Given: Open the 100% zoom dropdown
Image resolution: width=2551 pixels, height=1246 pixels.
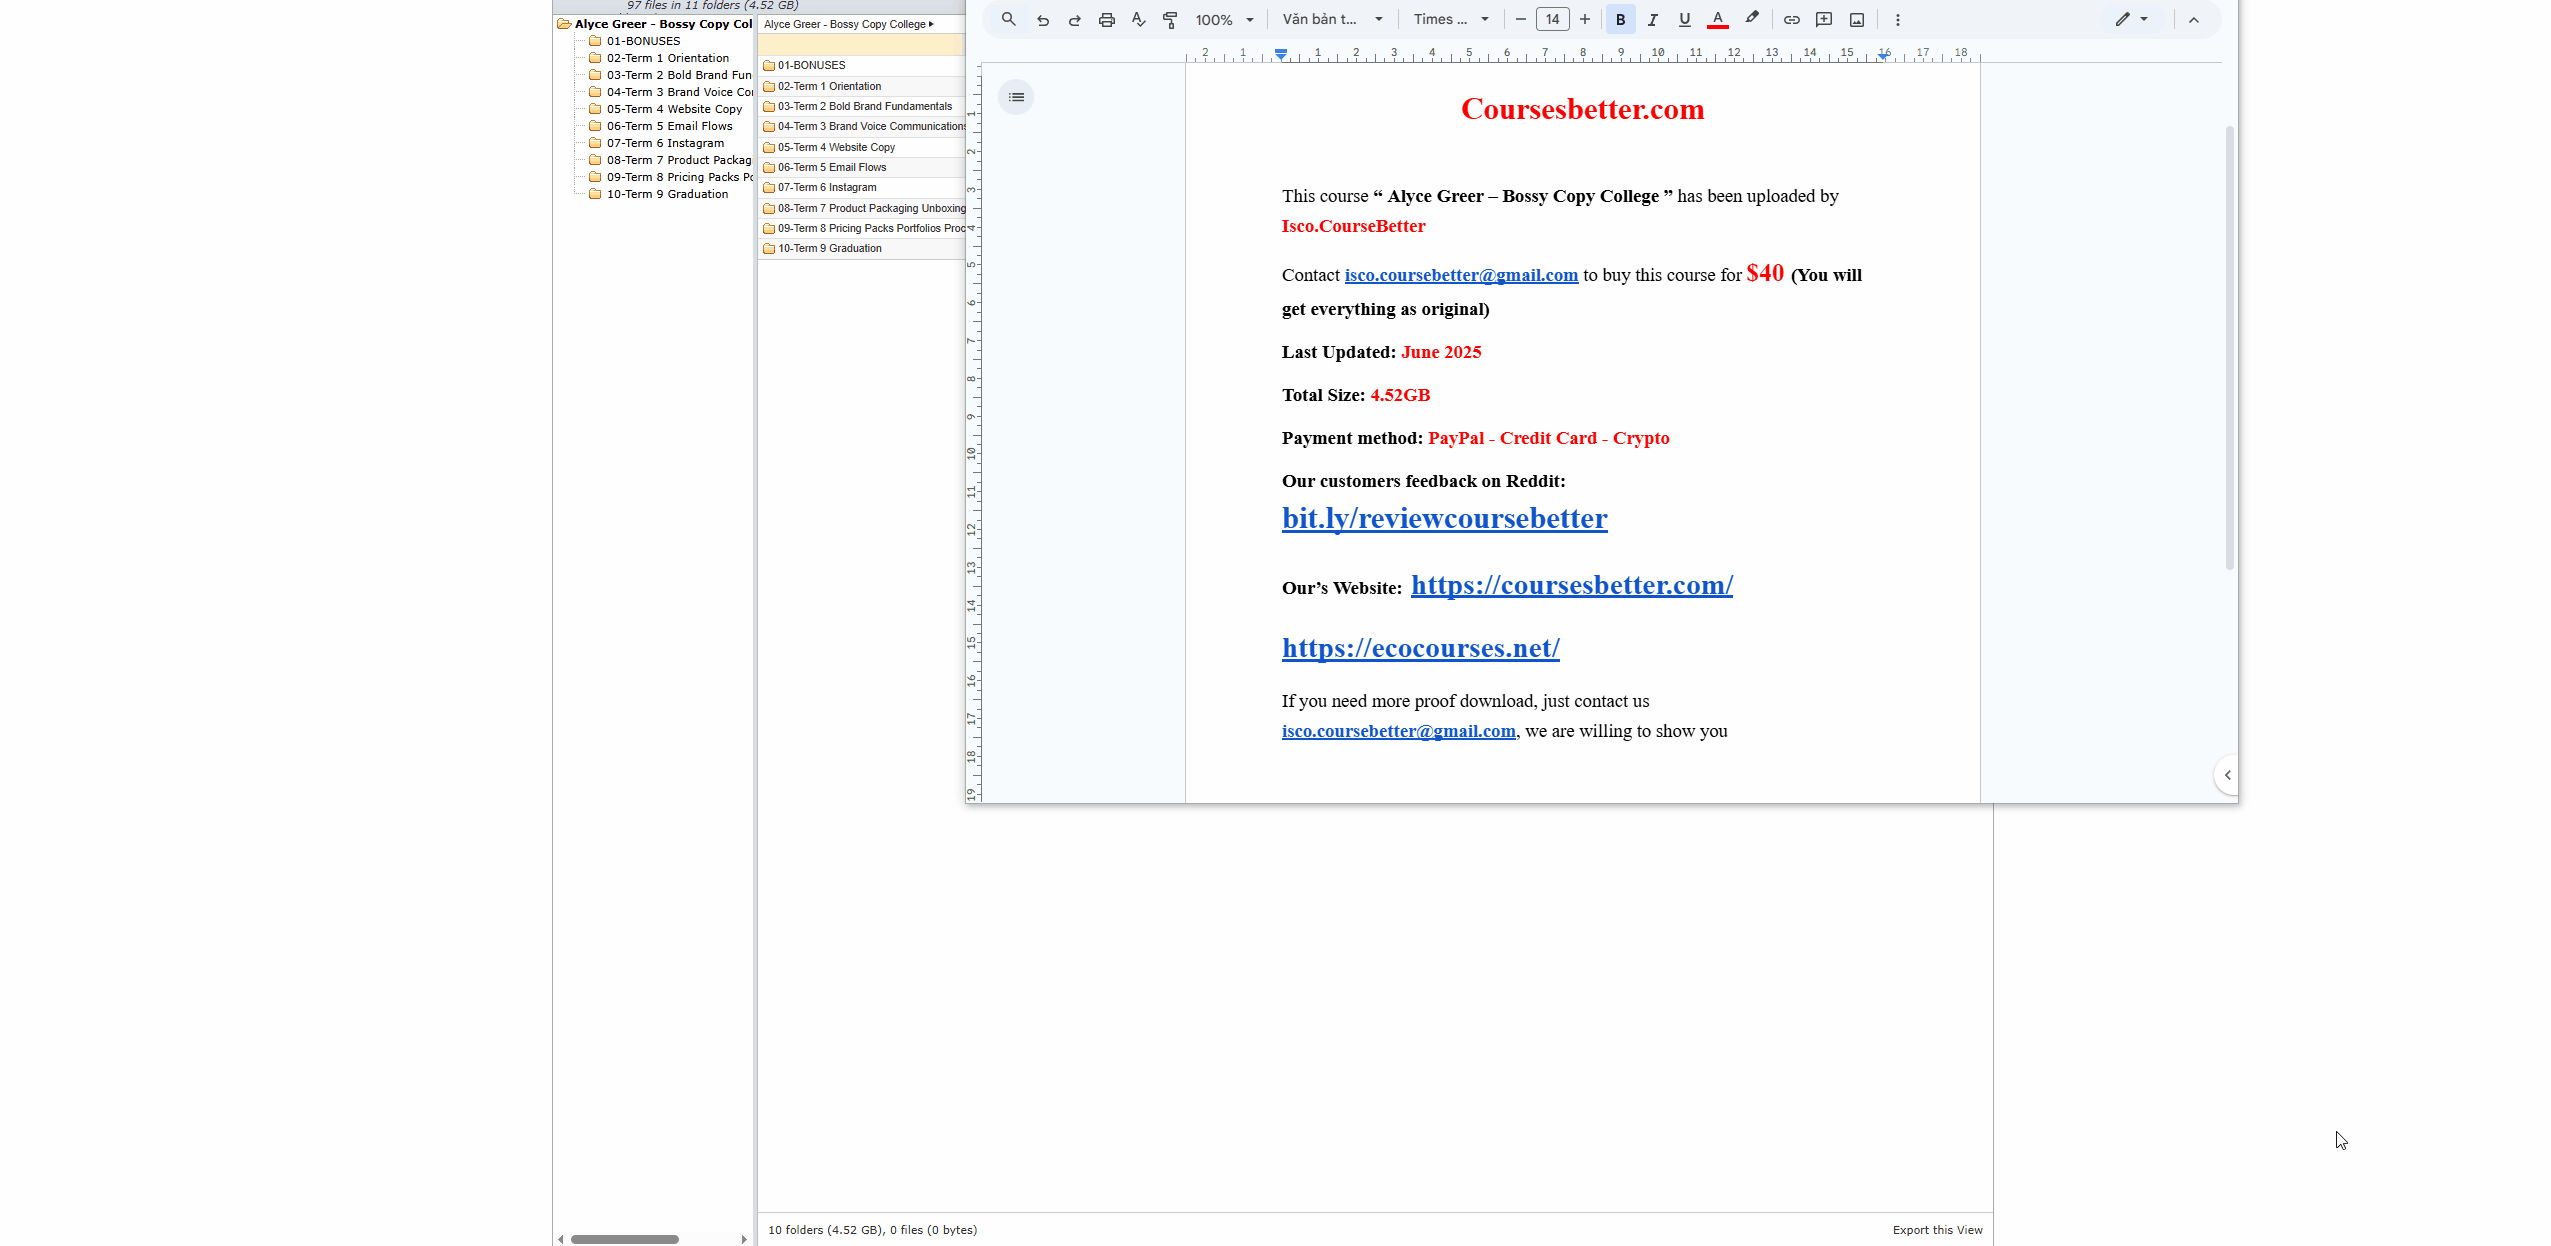Looking at the screenshot, I should click(1224, 20).
